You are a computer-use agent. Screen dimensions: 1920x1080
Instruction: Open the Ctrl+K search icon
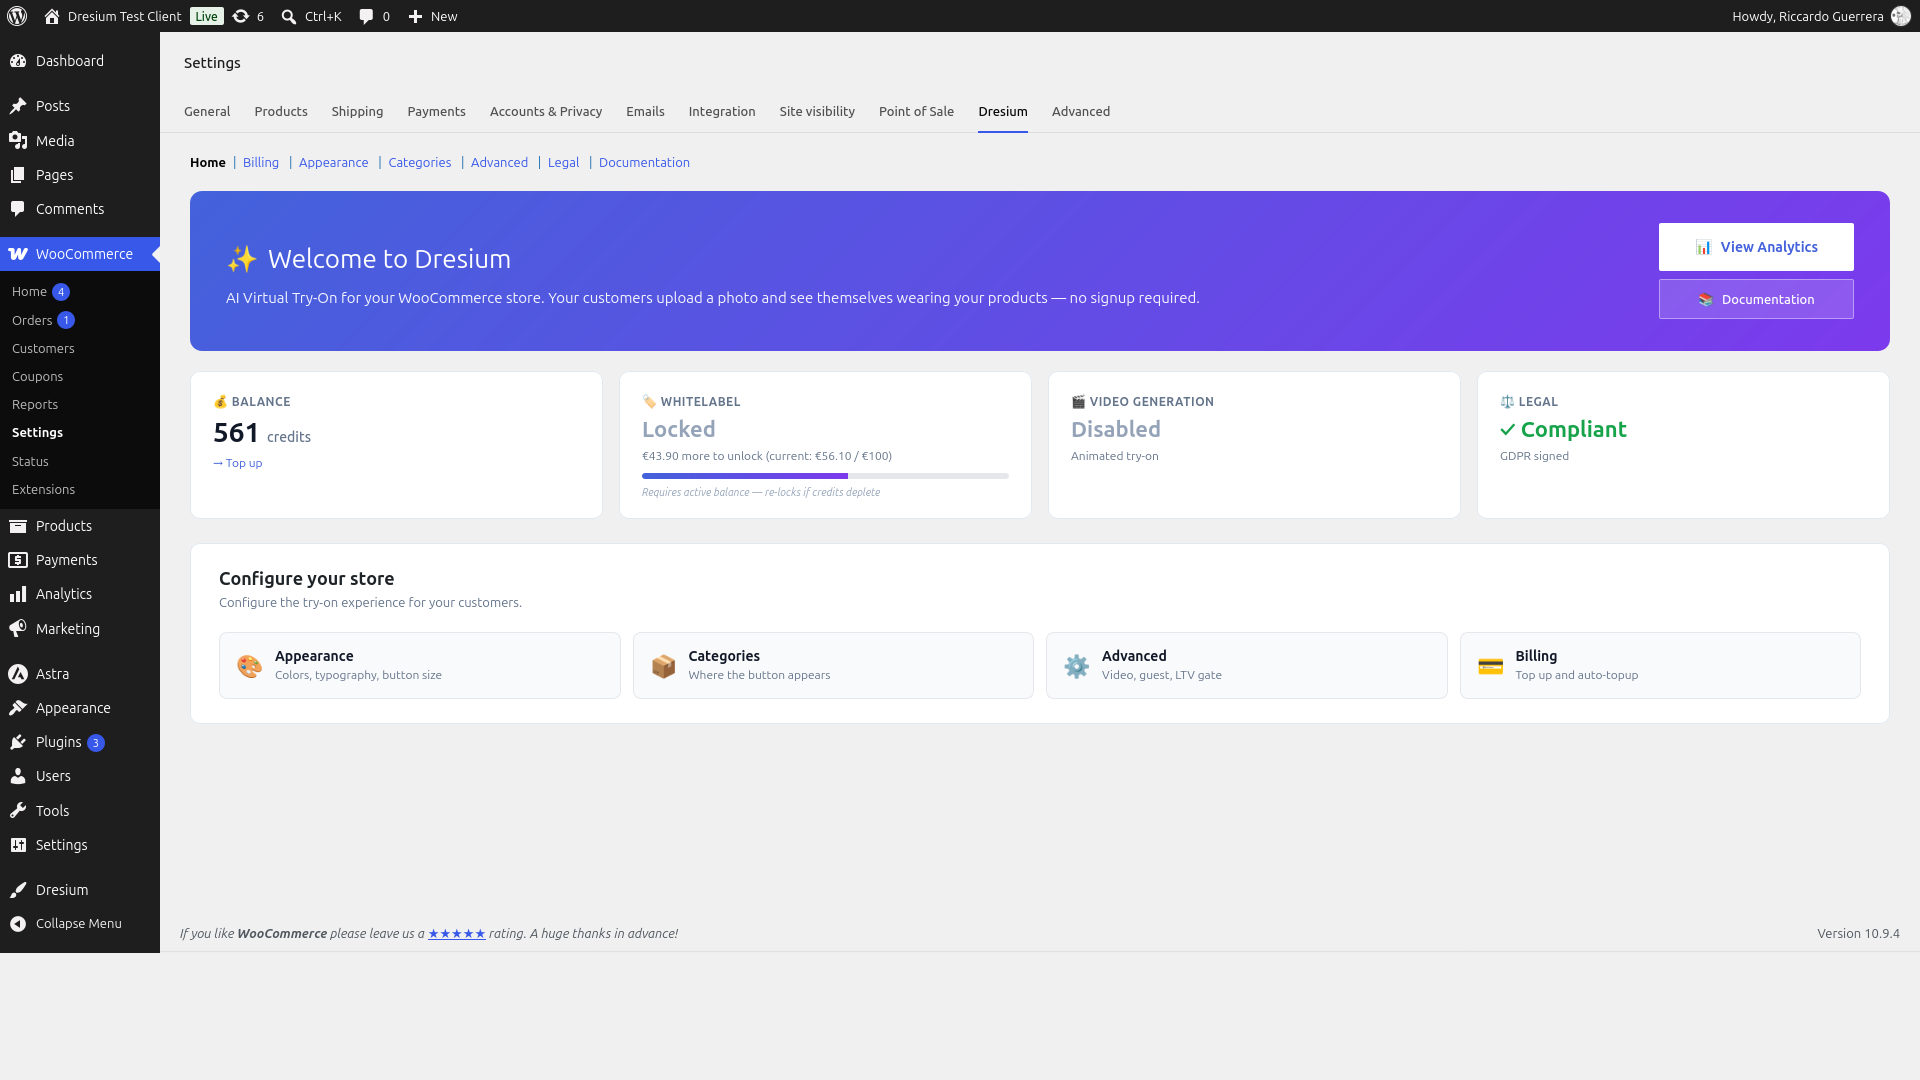(289, 16)
